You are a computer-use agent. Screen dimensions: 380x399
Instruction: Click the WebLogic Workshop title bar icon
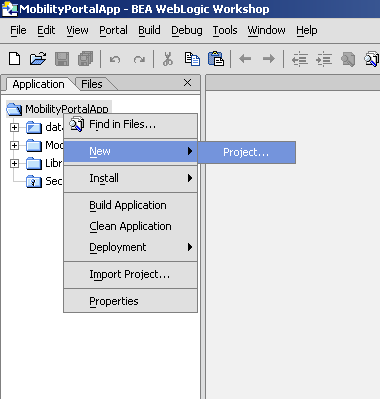point(10,8)
